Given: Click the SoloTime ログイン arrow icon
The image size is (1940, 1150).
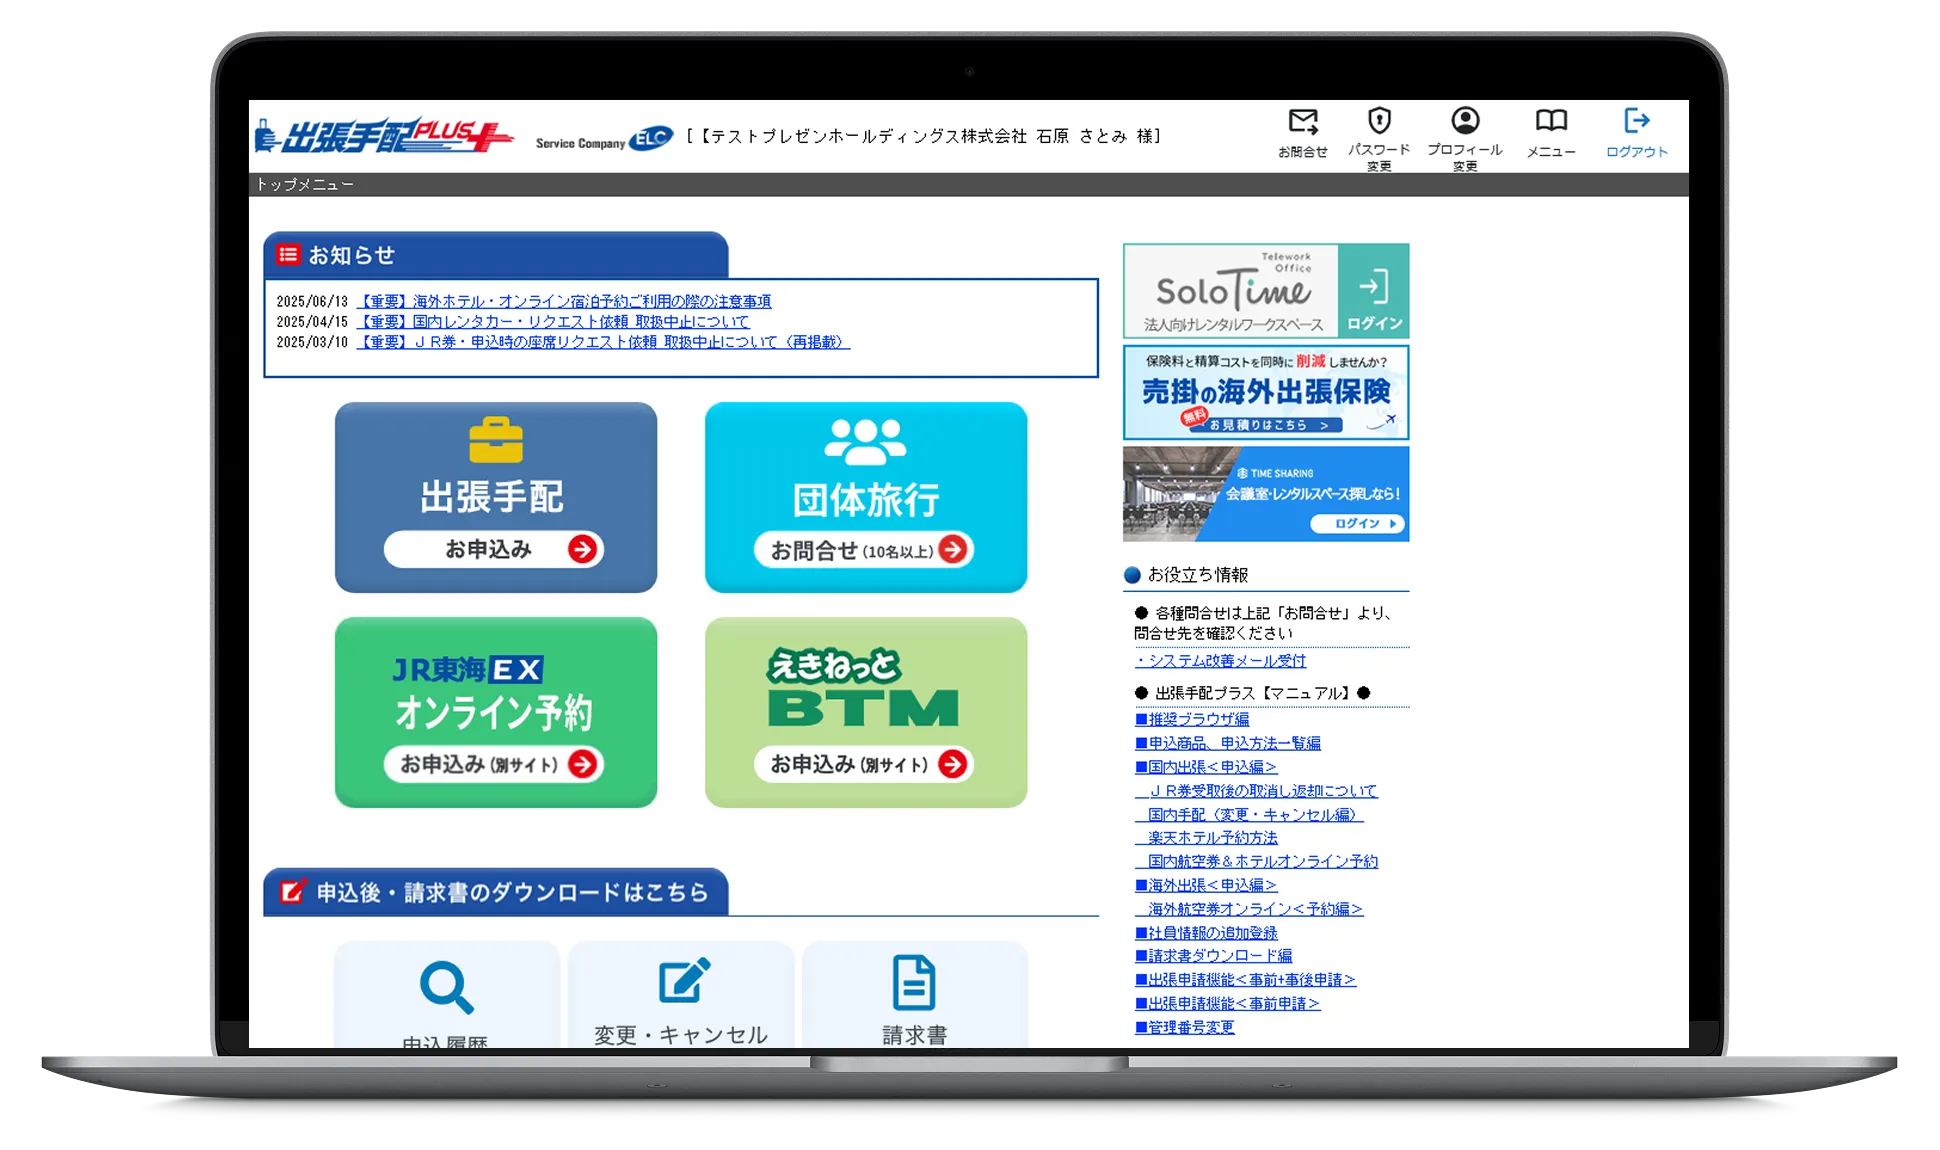Looking at the screenshot, I should tap(1374, 287).
